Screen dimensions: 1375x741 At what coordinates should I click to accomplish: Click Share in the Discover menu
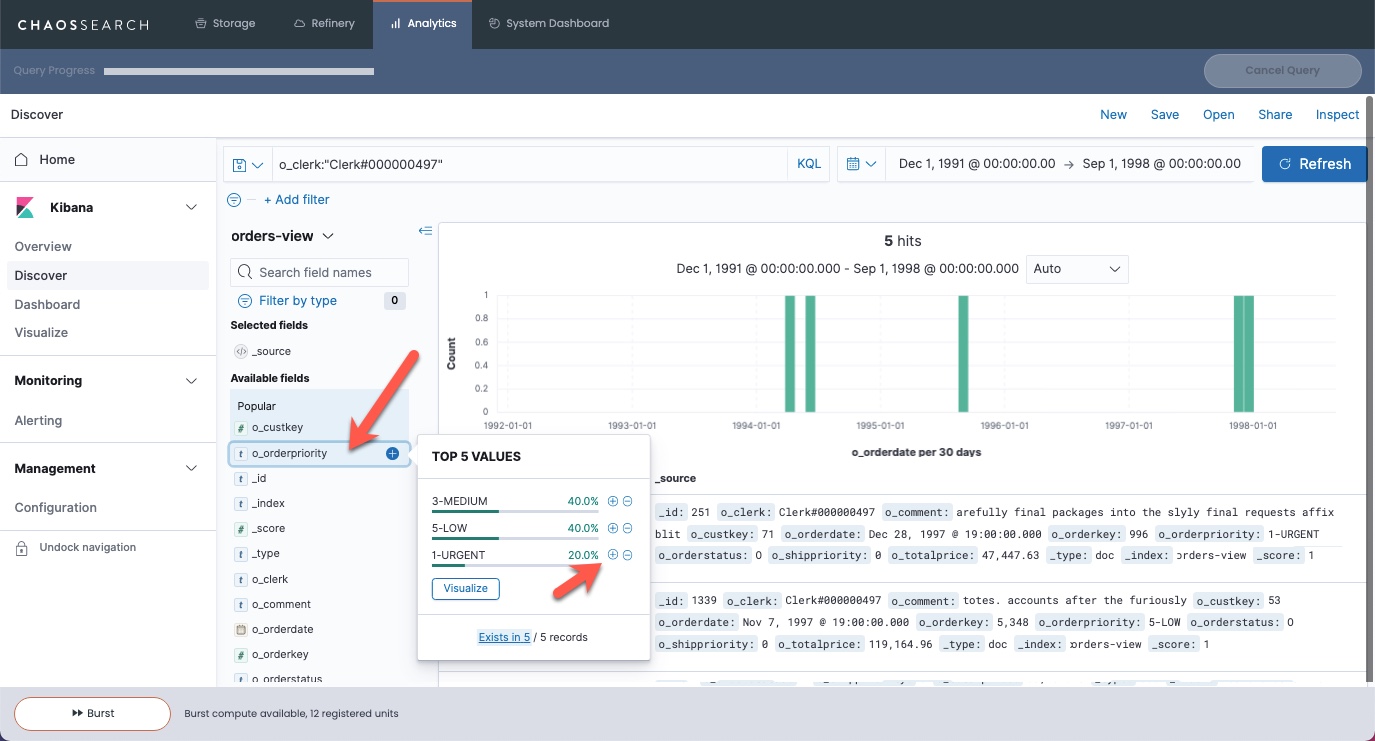pyautogui.click(x=1275, y=115)
